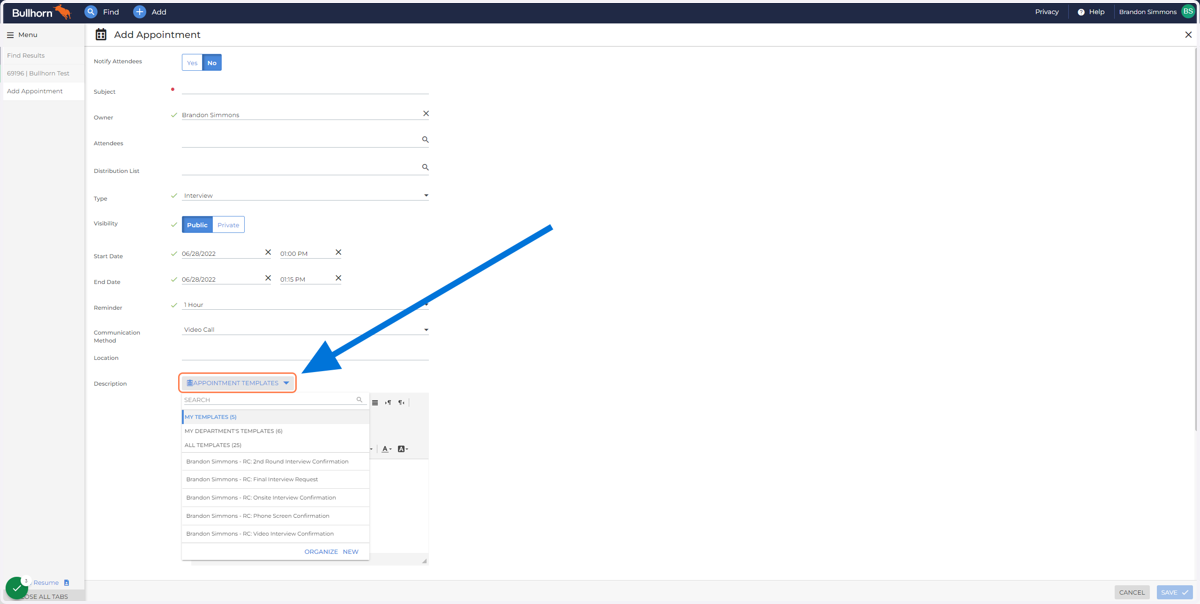This screenshot has height=604, width=1200.
Task: Click the template search magnifier icon
Action: pos(360,400)
